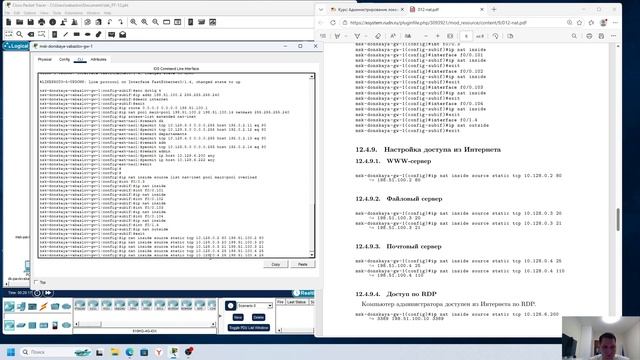640x360 pixels.
Task: Add PDF page to browser favorites star
Action: pos(579,23)
